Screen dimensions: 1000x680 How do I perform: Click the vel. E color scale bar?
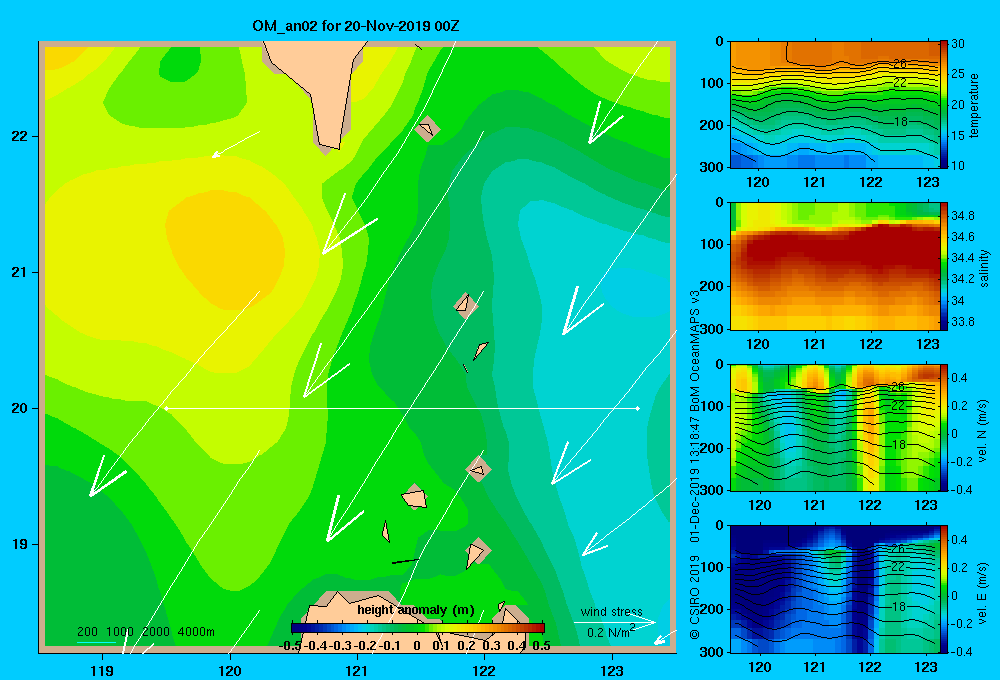tap(944, 589)
